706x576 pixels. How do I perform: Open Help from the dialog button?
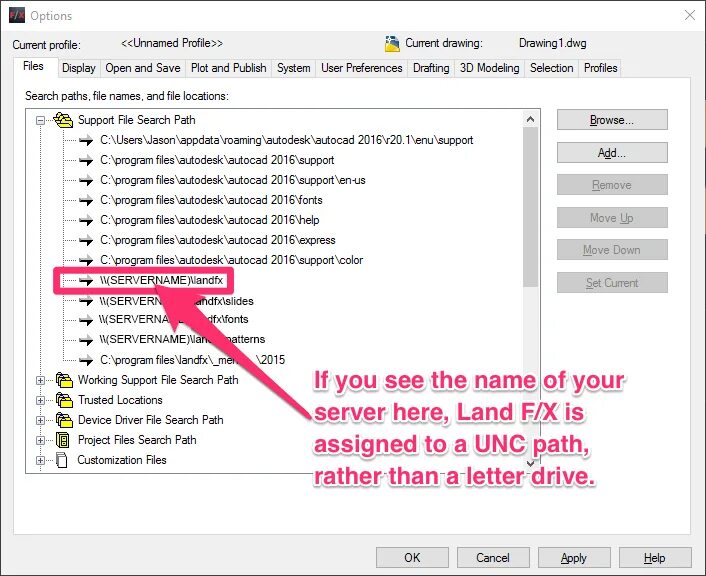click(x=655, y=558)
